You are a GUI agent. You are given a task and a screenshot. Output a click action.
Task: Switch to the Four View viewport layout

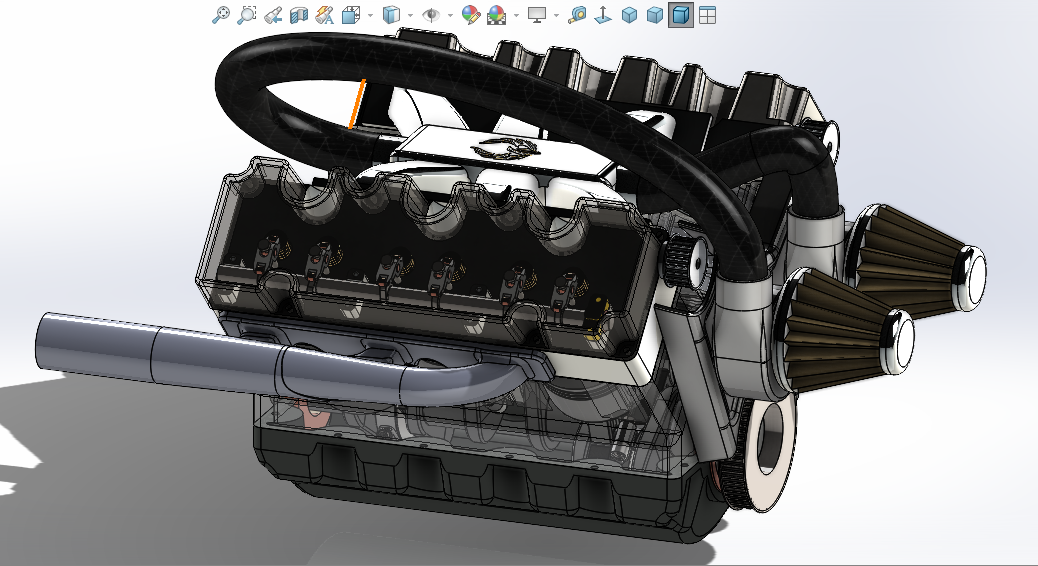click(707, 15)
